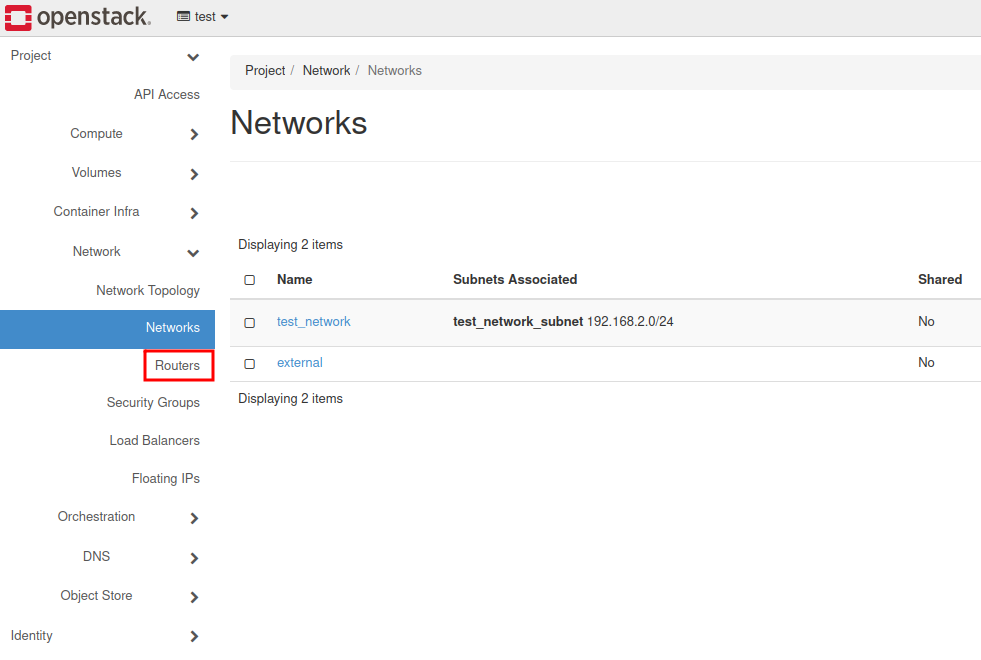Image resolution: width=981 pixels, height=660 pixels.
Task: Expand the Orchestration chevron arrow
Action: (x=194, y=518)
